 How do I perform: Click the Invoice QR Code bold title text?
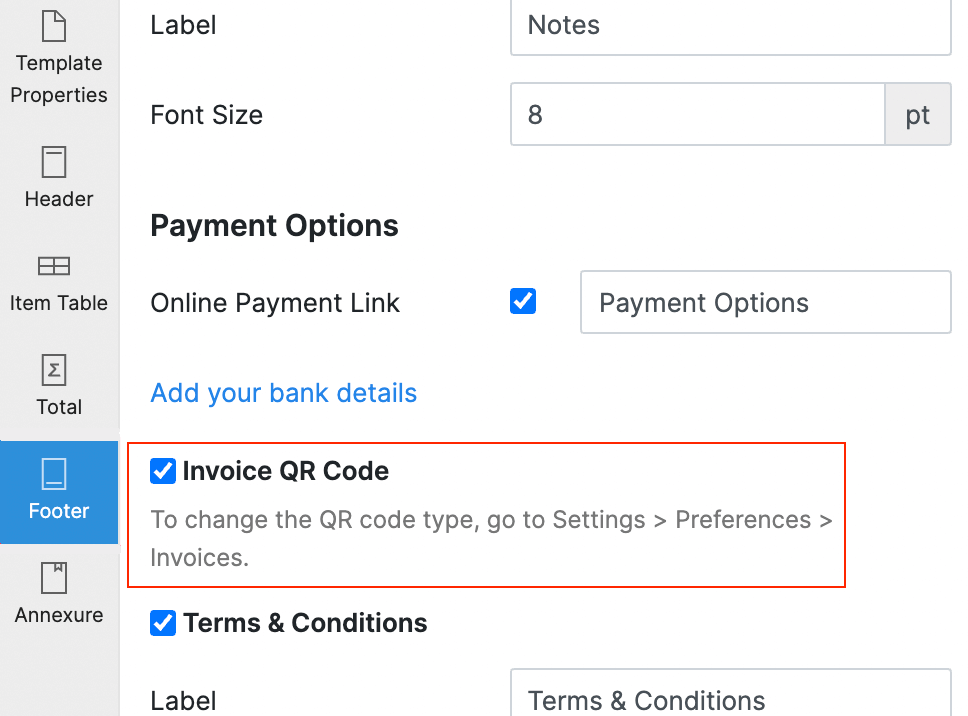click(285, 471)
